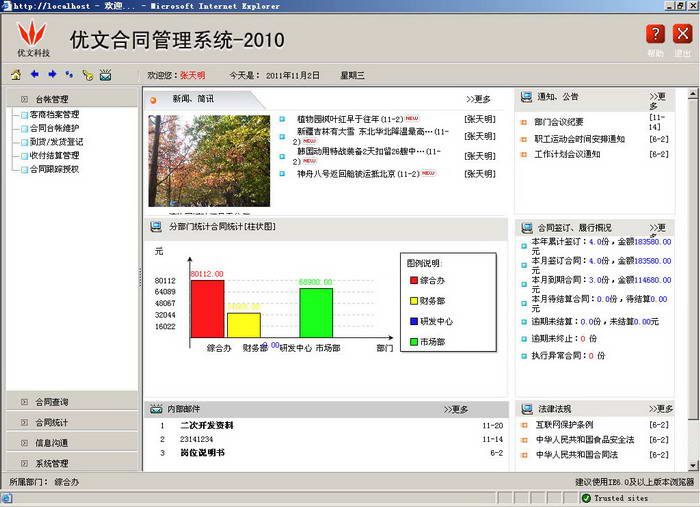This screenshot has height=507, width=700.
Task: Open mail 二次开发资料
Action: tap(207, 425)
